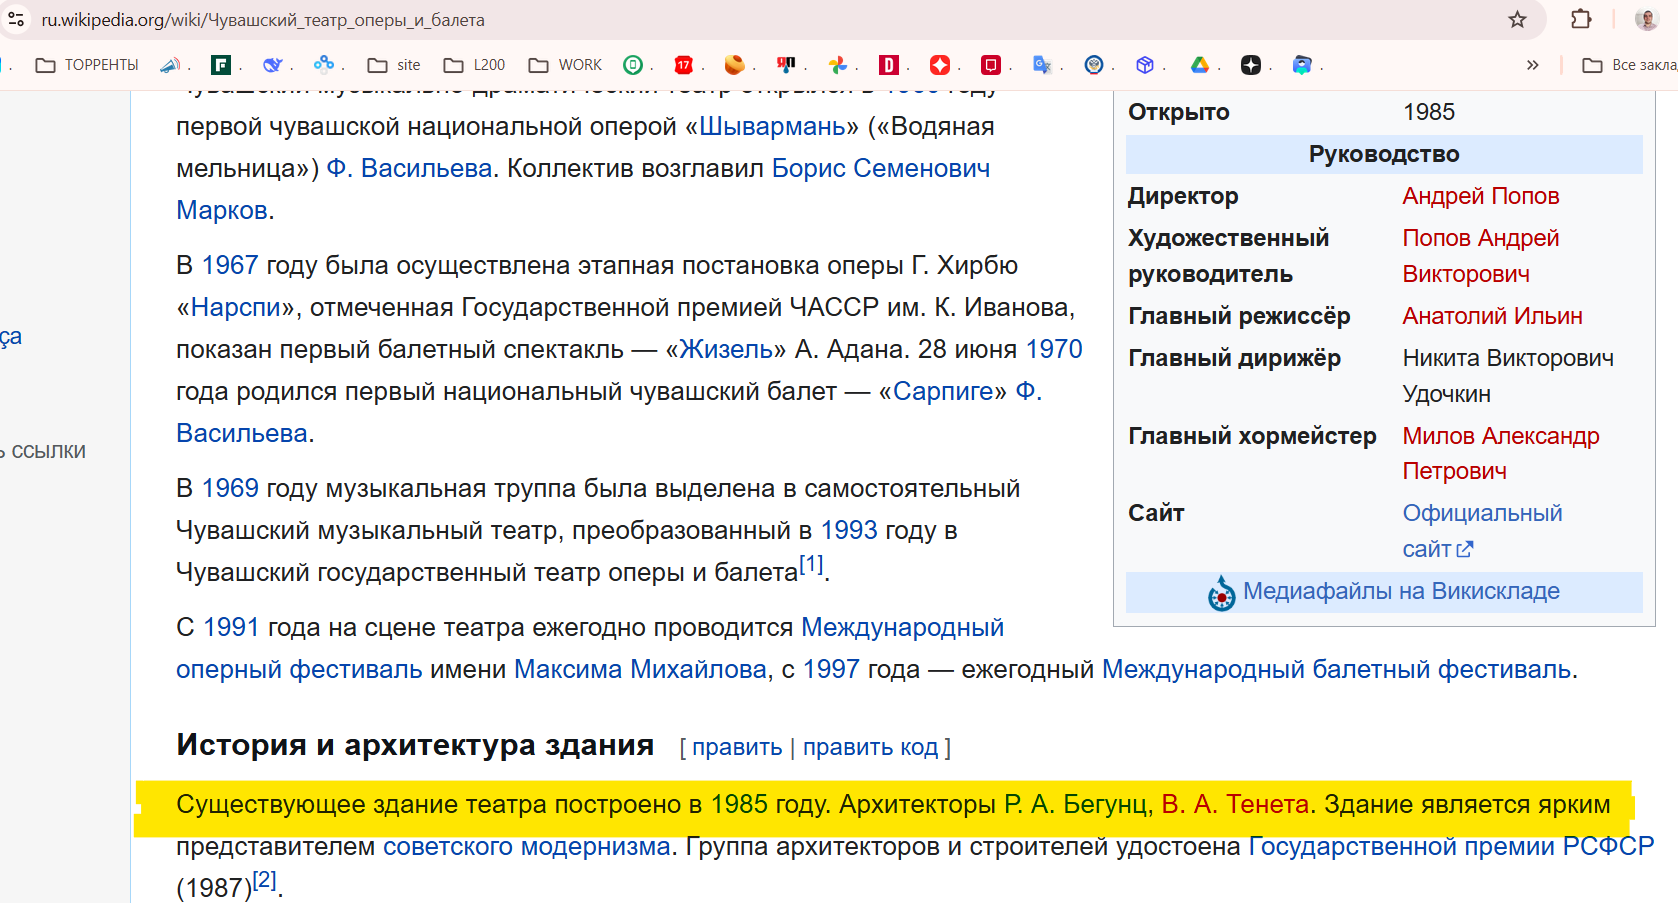1678x903 pixels.
Task: Open the Google Photos pinwheel bookmark
Action: (x=838, y=65)
